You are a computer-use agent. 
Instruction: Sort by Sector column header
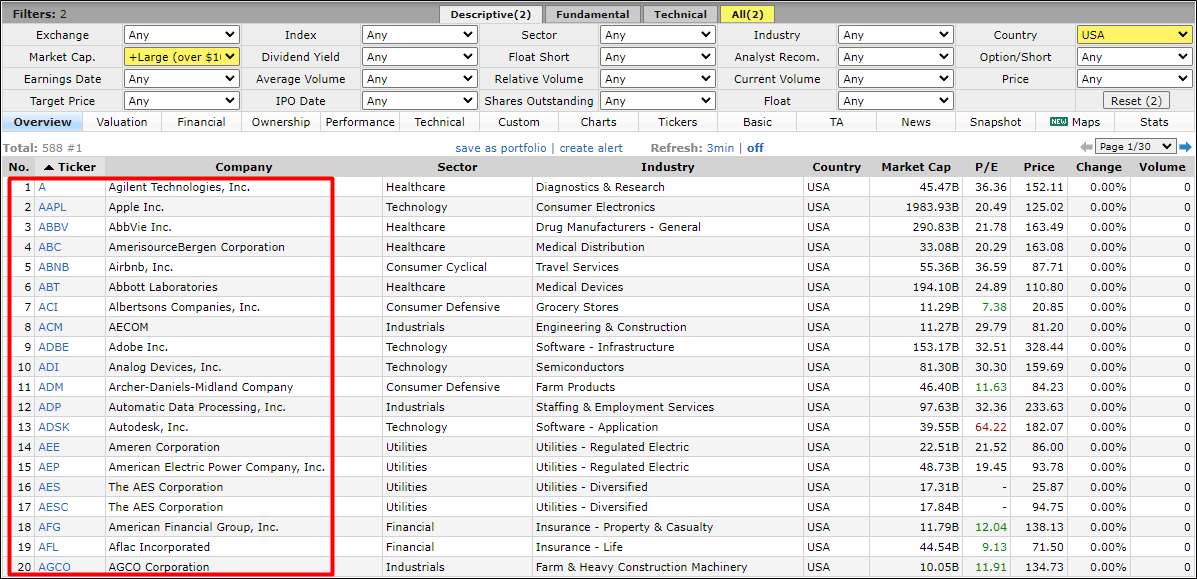click(457, 167)
